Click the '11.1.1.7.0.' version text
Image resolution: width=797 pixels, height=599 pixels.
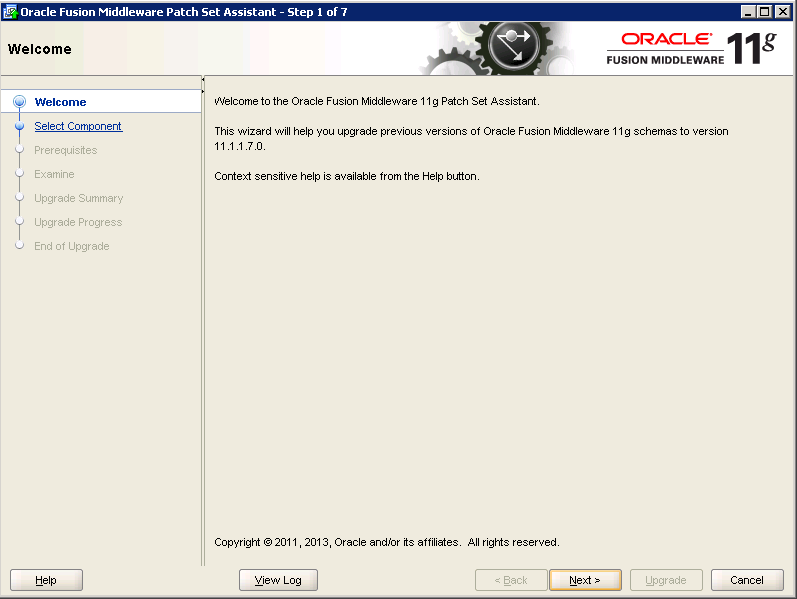(240, 146)
